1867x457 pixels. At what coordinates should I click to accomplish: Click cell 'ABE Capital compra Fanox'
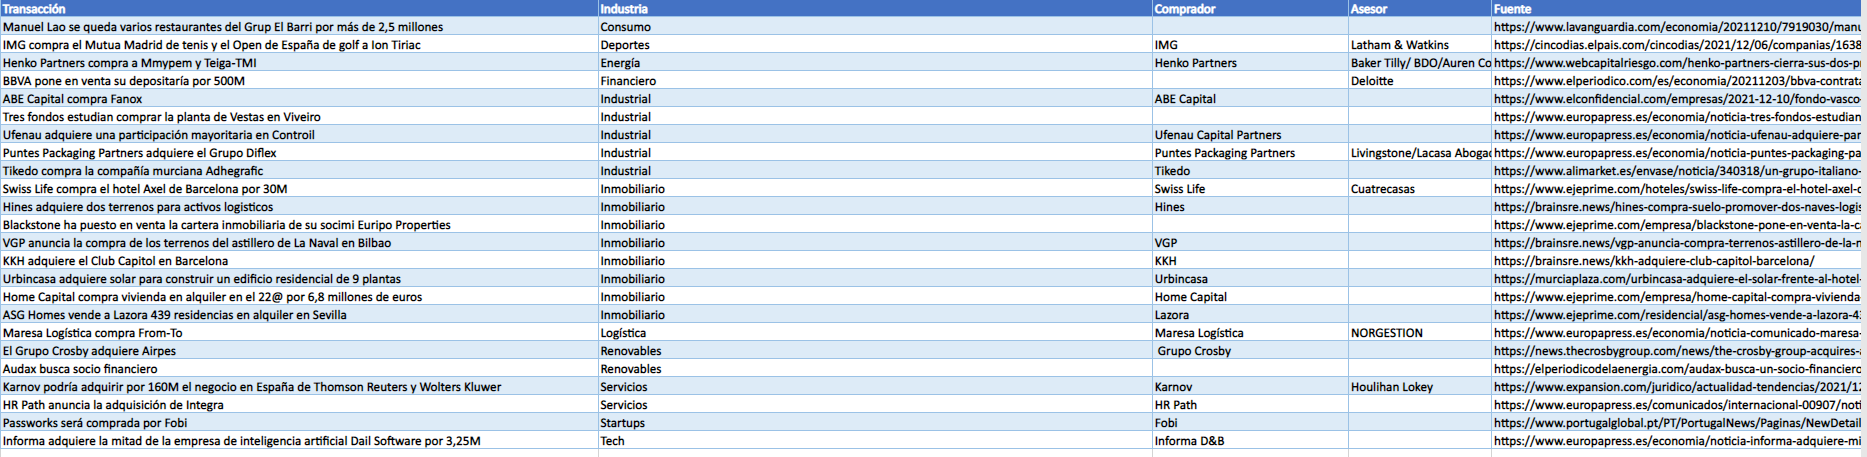[x=299, y=99]
